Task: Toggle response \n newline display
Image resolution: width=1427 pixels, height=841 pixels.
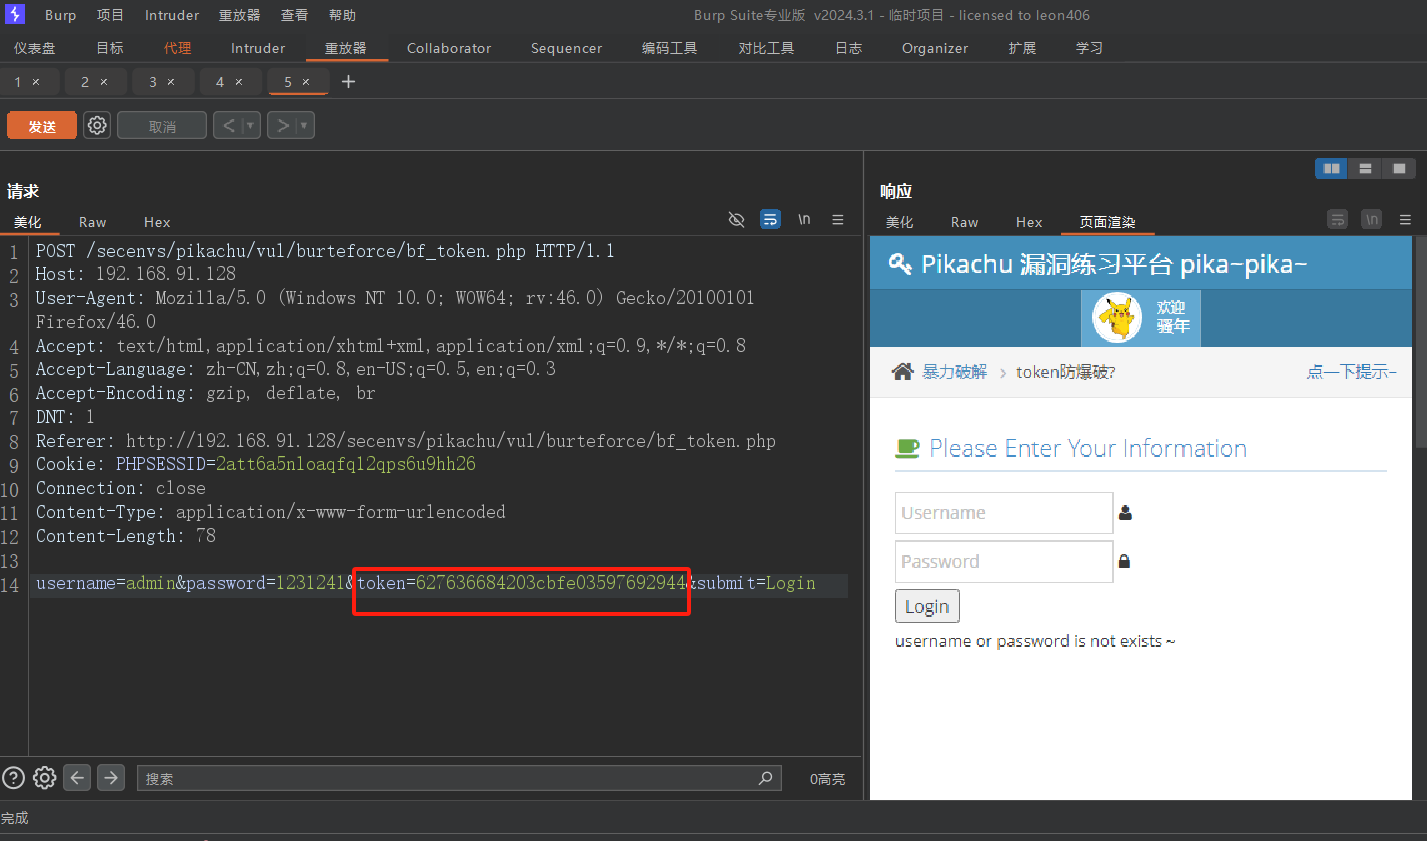Action: pos(1372,220)
